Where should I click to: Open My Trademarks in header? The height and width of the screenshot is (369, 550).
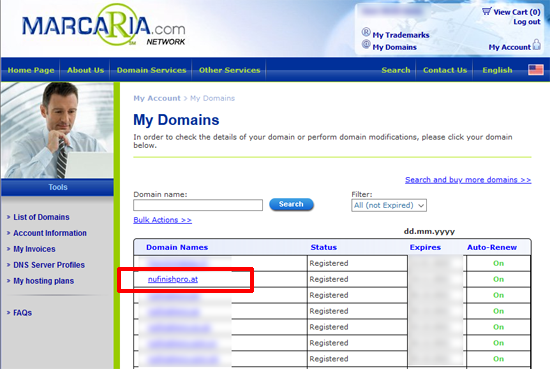401,35
